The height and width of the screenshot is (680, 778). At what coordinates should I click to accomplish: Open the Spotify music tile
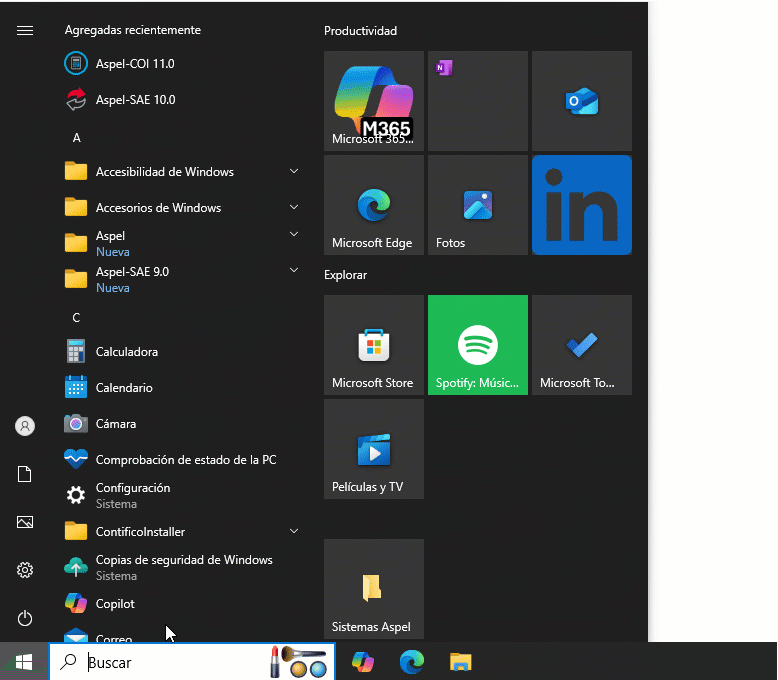coord(477,345)
